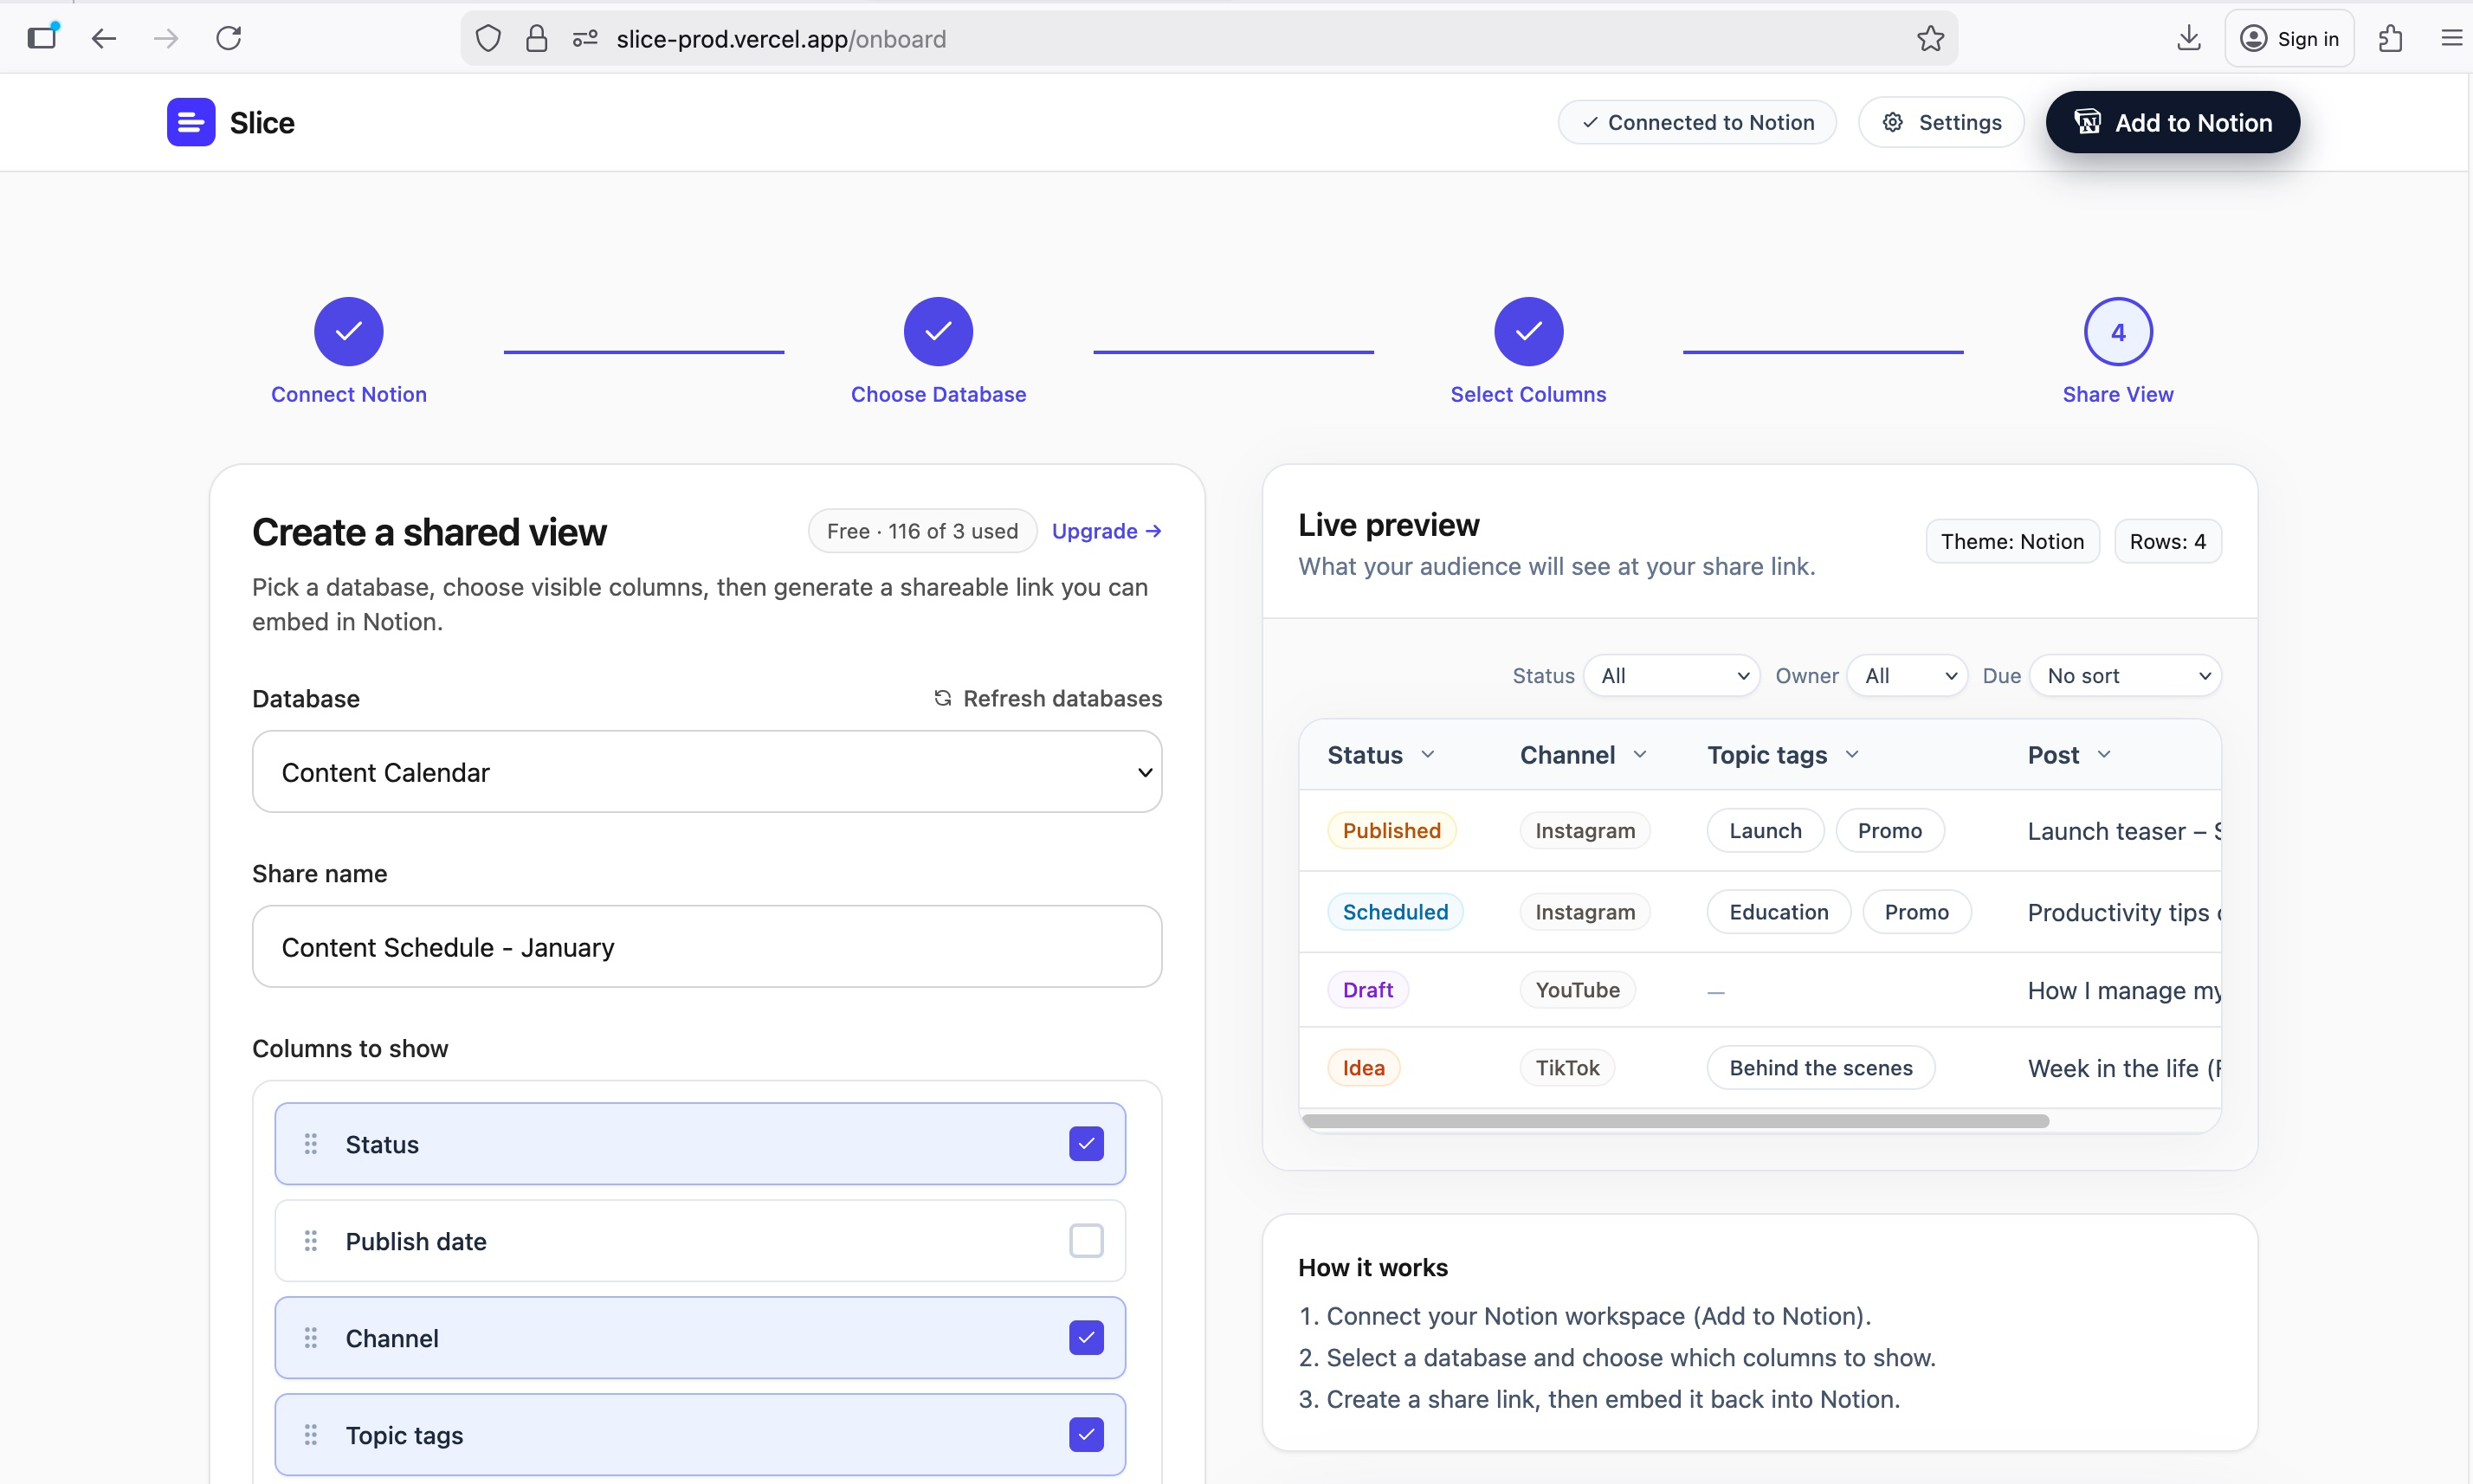Click the TikTok channel tag
Image resolution: width=2473 pixels, height=1484 pixels.
1567,1068
